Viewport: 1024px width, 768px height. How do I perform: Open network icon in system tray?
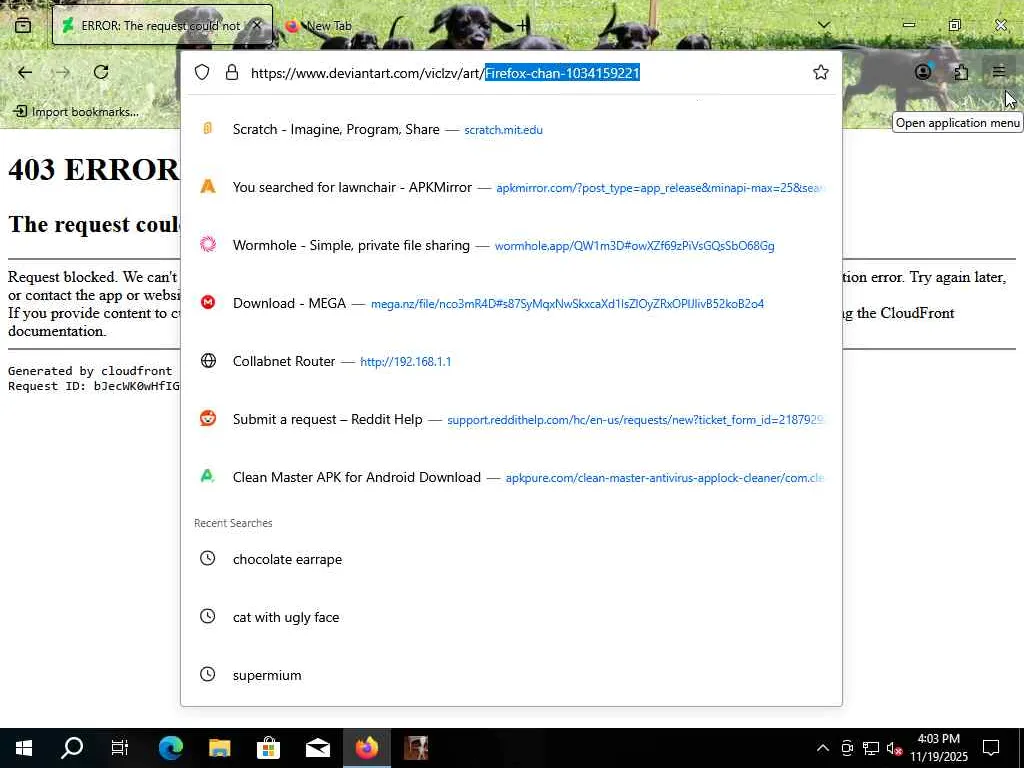[871, 748]
